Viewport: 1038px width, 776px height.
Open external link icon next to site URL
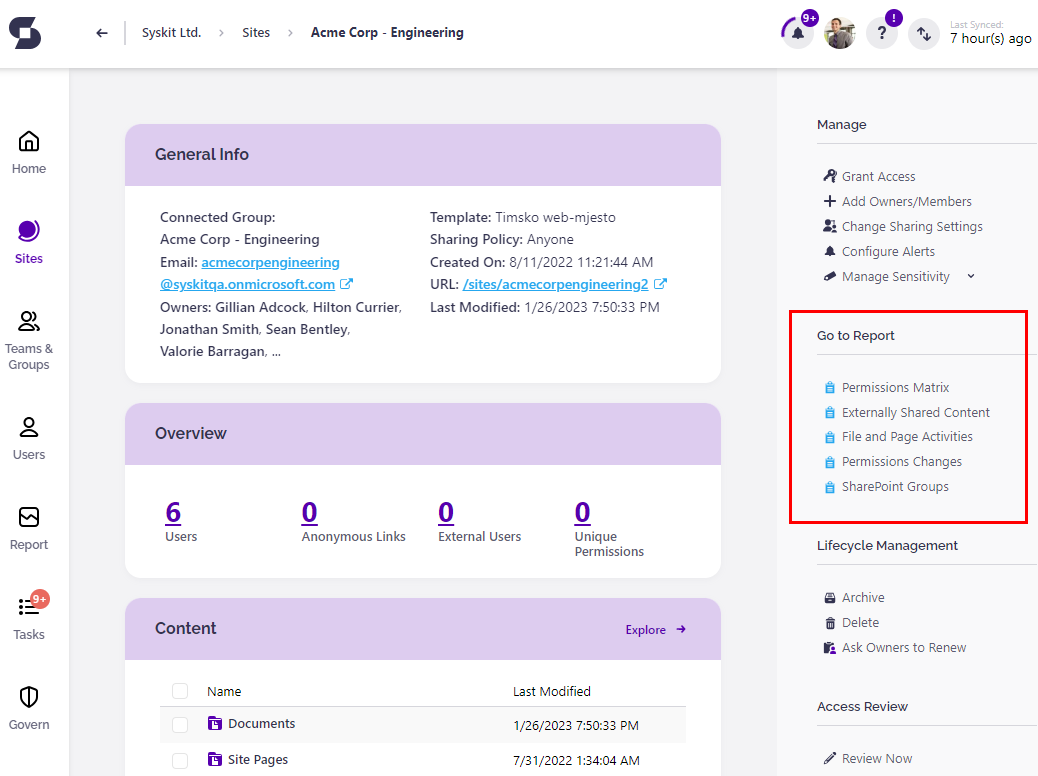(660, 284)
